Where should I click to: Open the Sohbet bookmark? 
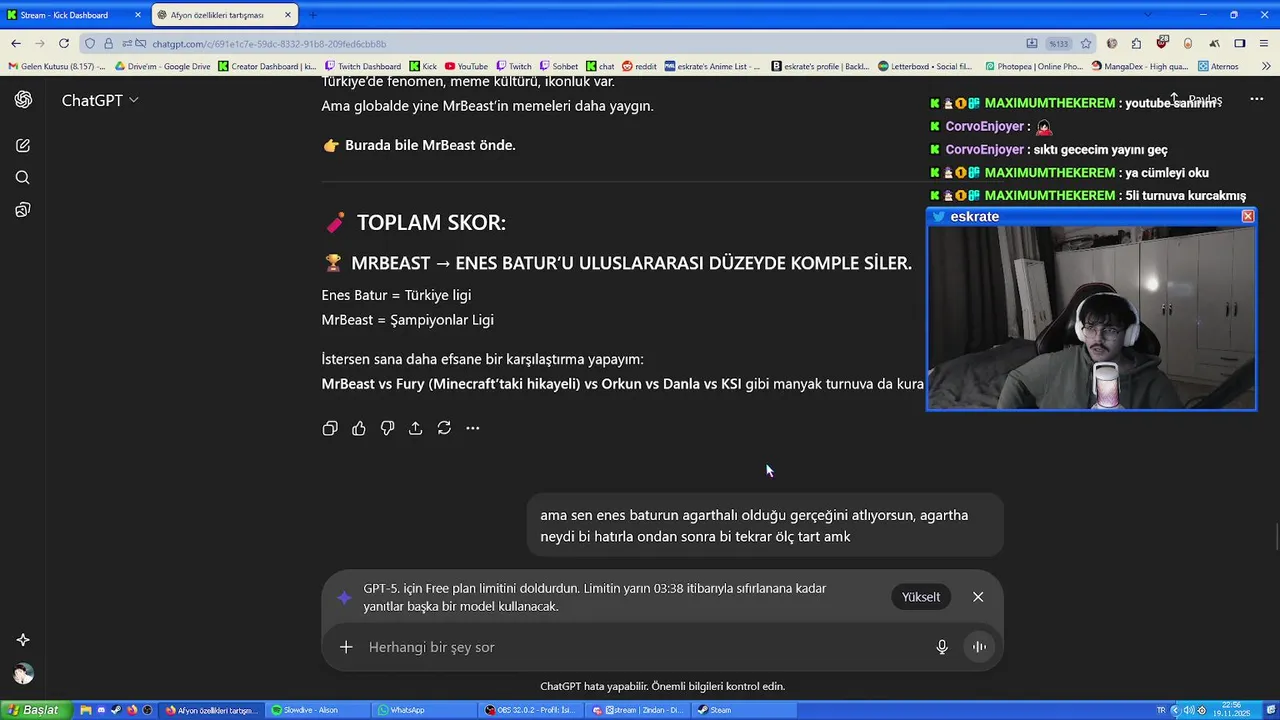558,66
